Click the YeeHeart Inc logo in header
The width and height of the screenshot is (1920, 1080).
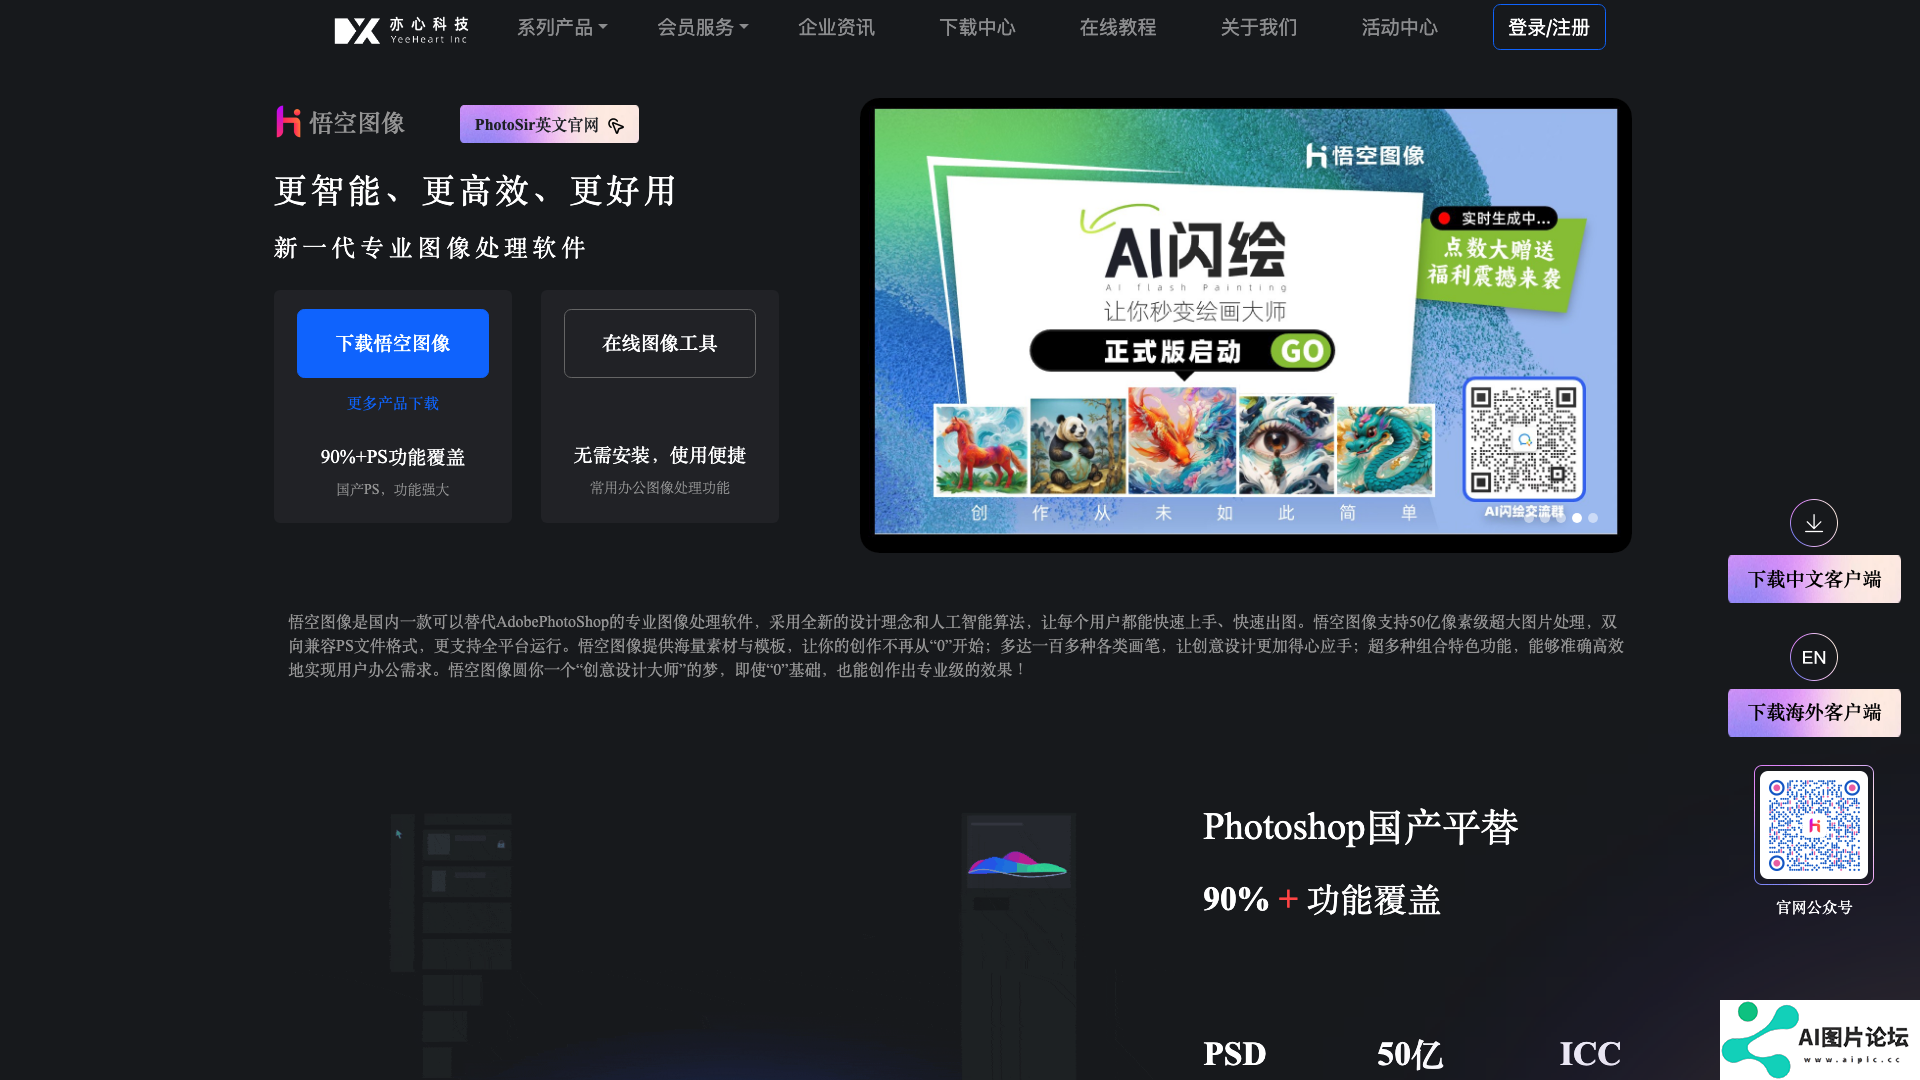pos(401,29)
